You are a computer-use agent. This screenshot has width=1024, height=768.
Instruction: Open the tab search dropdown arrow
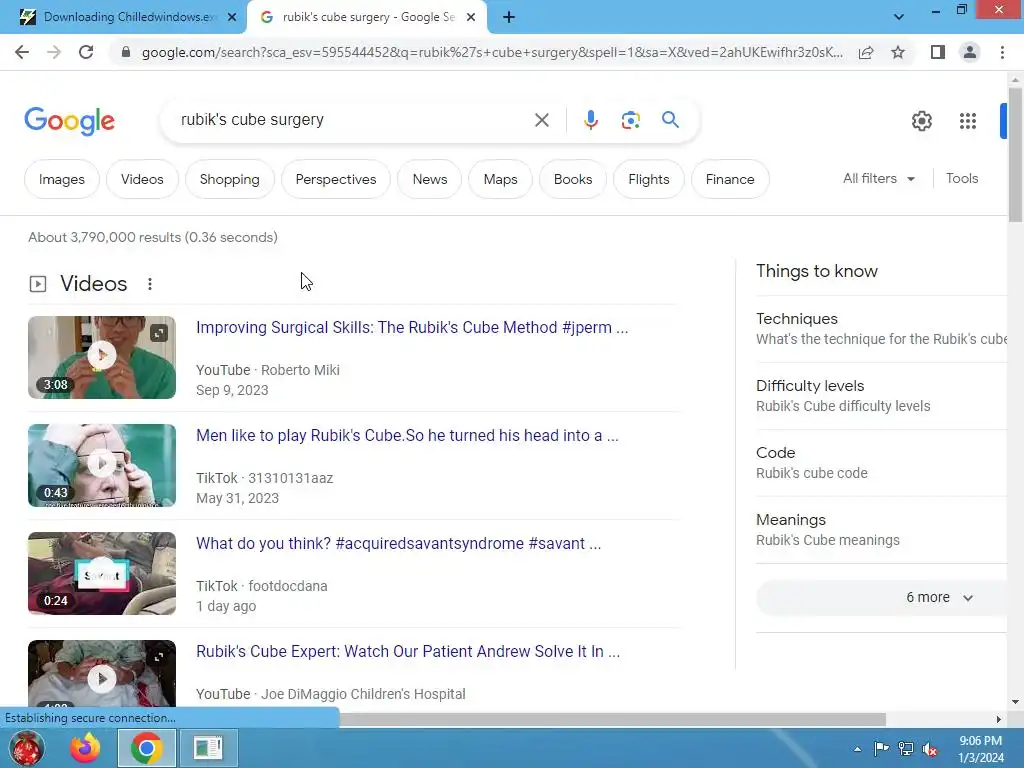point(899,17)
